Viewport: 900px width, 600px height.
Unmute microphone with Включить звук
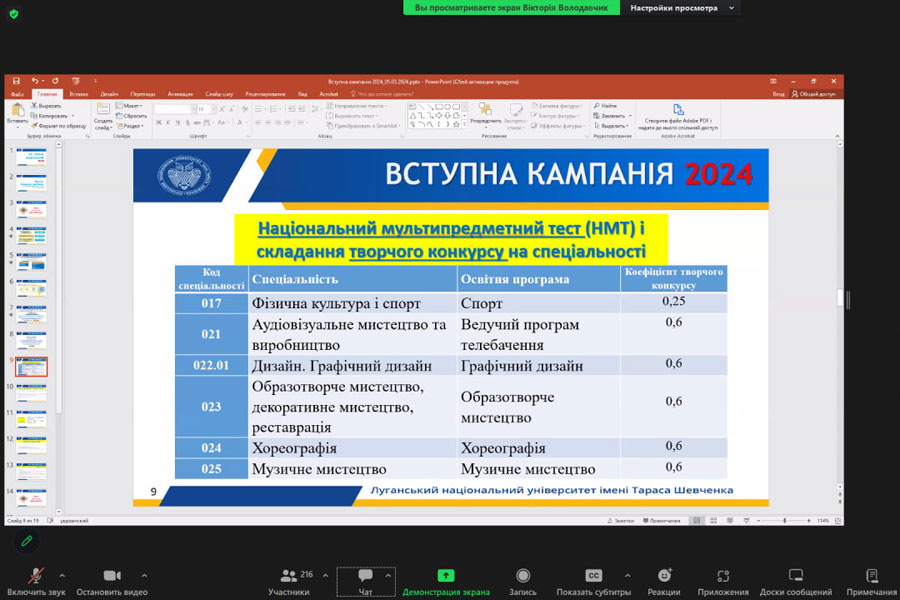click(x=36, y=580)
